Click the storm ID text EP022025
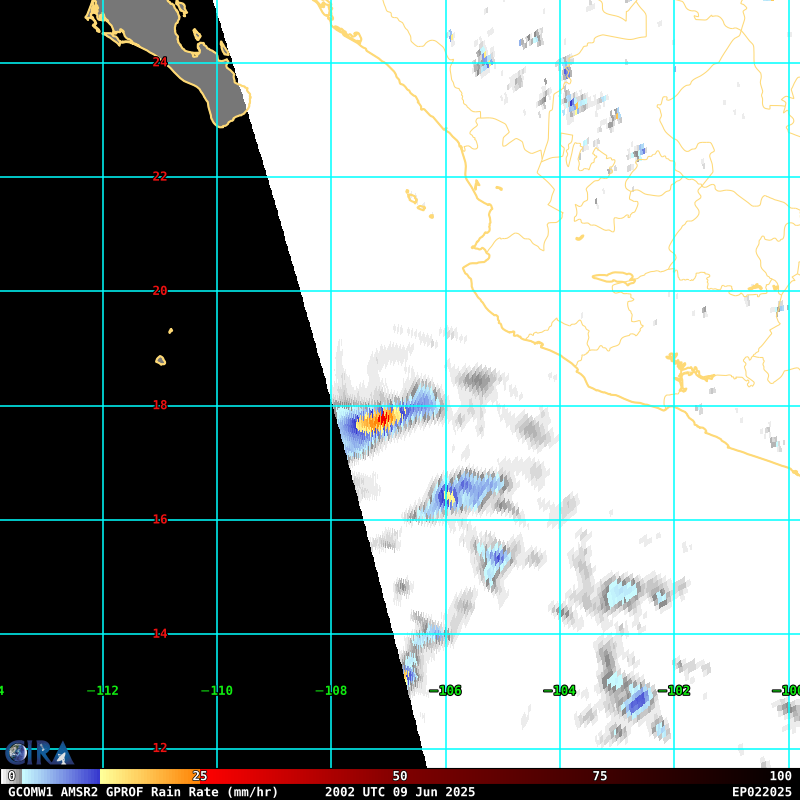The image size is (800, 800). pyautogui.click(x=761, y=792)
